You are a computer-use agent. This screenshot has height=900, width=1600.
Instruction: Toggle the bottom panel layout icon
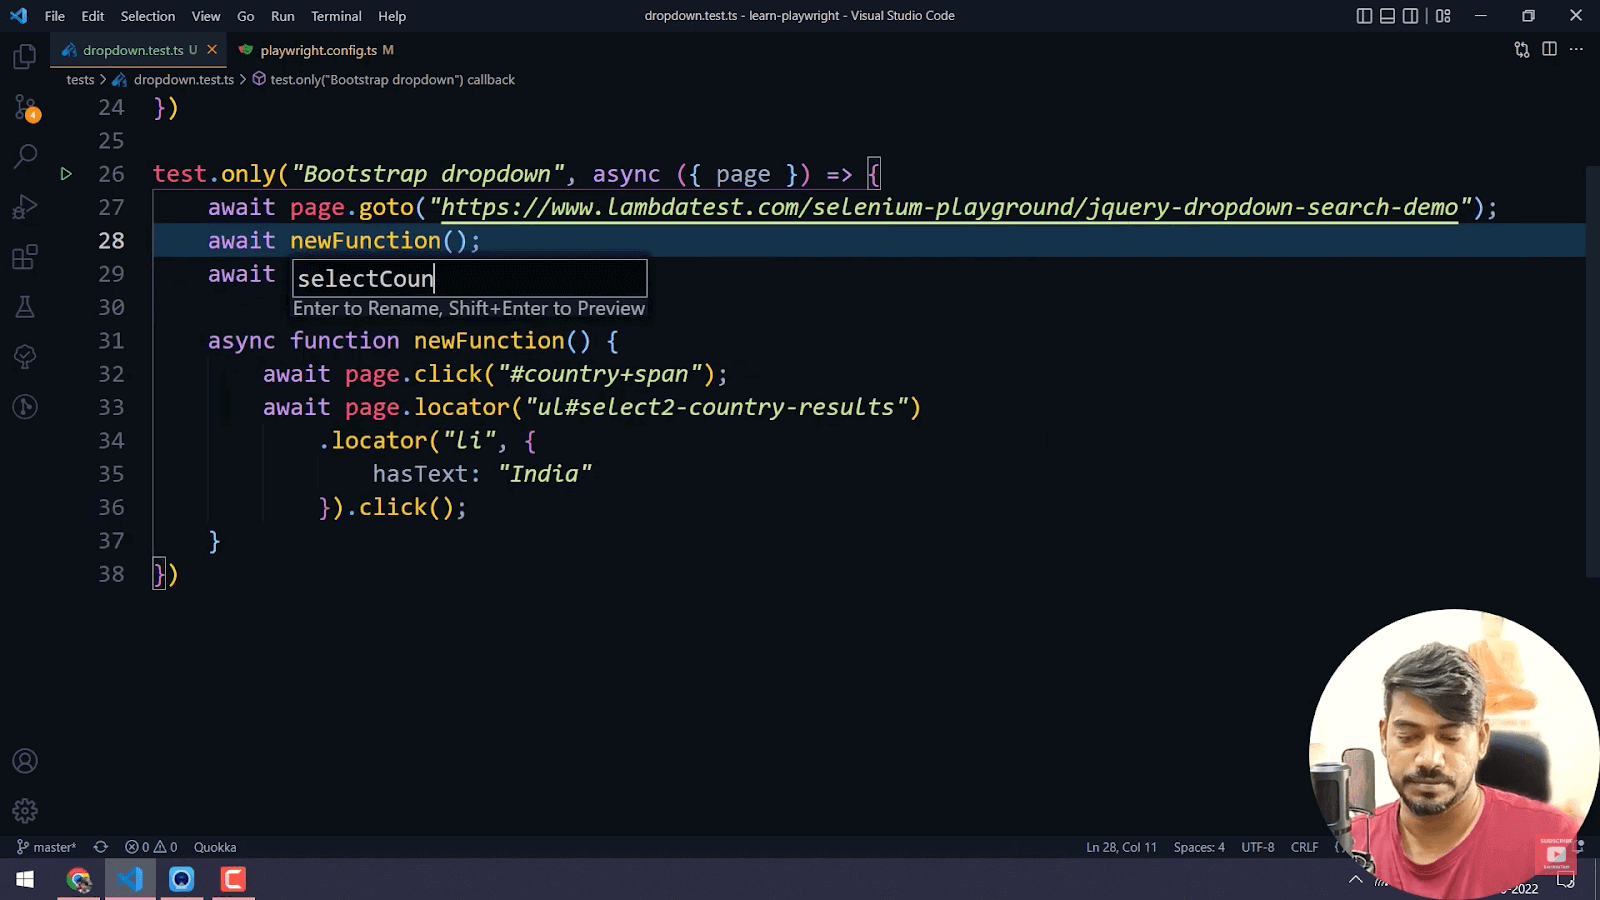pyautogui.click(x=1388, y=16)
